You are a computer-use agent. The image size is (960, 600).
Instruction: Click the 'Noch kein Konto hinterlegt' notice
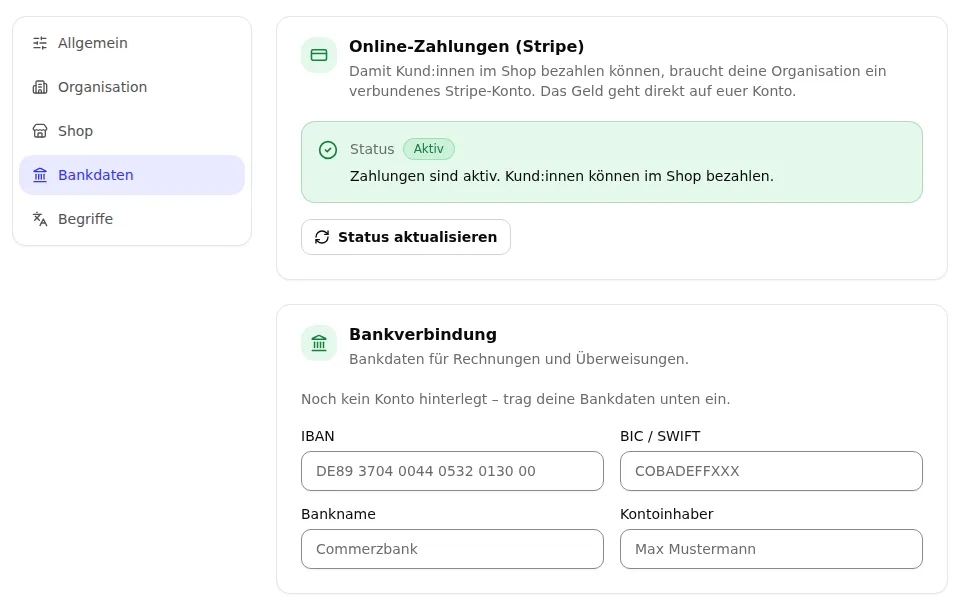[x=516, y=399]
